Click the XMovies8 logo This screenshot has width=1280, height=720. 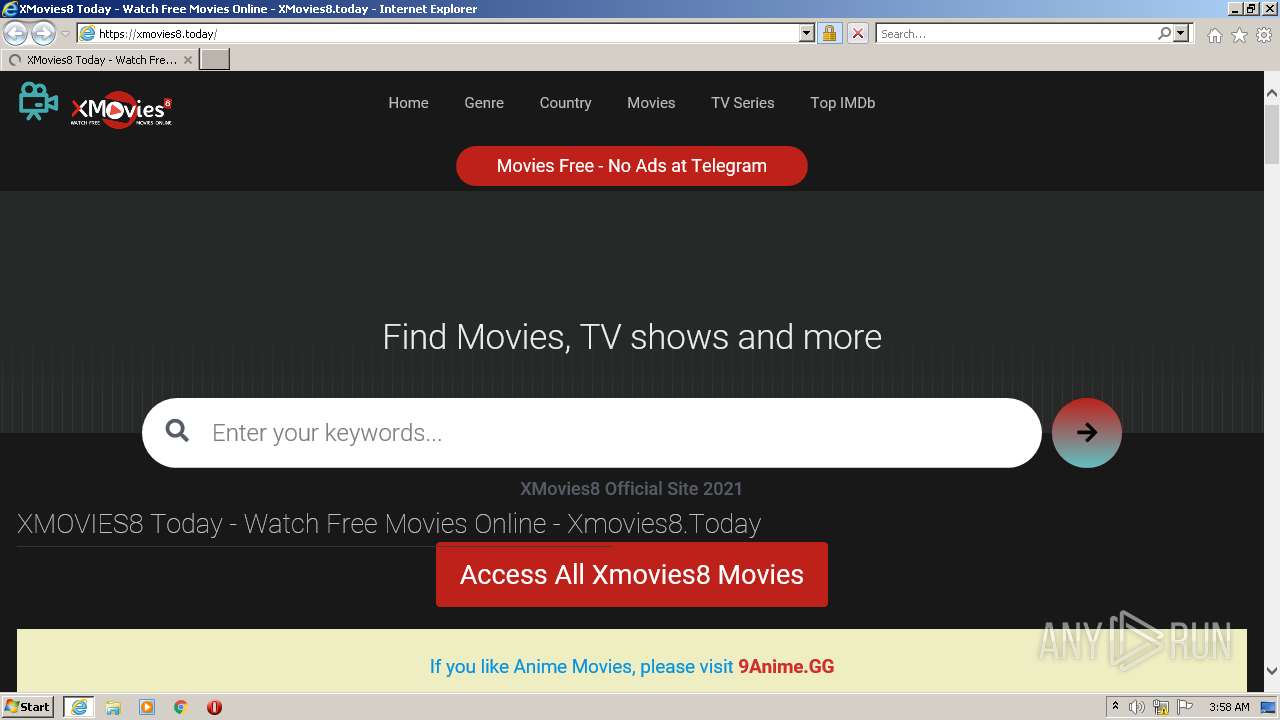point(96,106)
